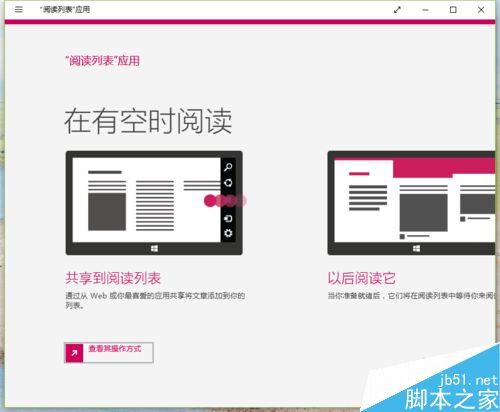500x412 pixels.
Task: Click the 共享到阅读列表 heading
Action: click(113, 278)
